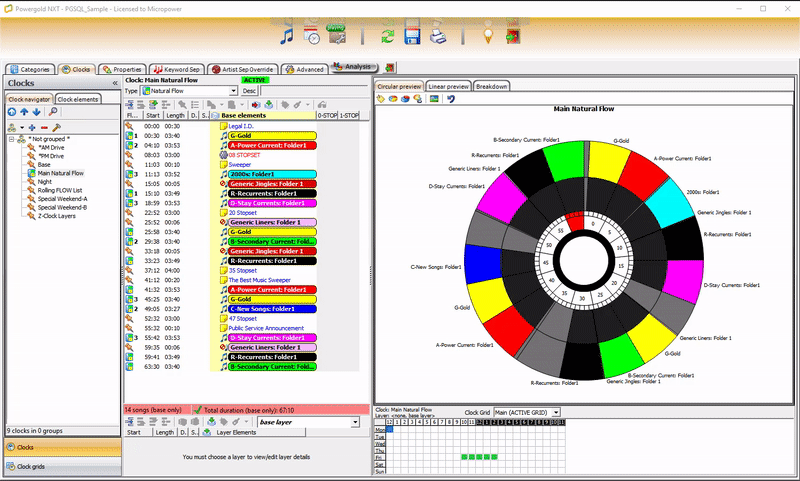Click the calendar clock scheduling icon

tap(312, 36)
